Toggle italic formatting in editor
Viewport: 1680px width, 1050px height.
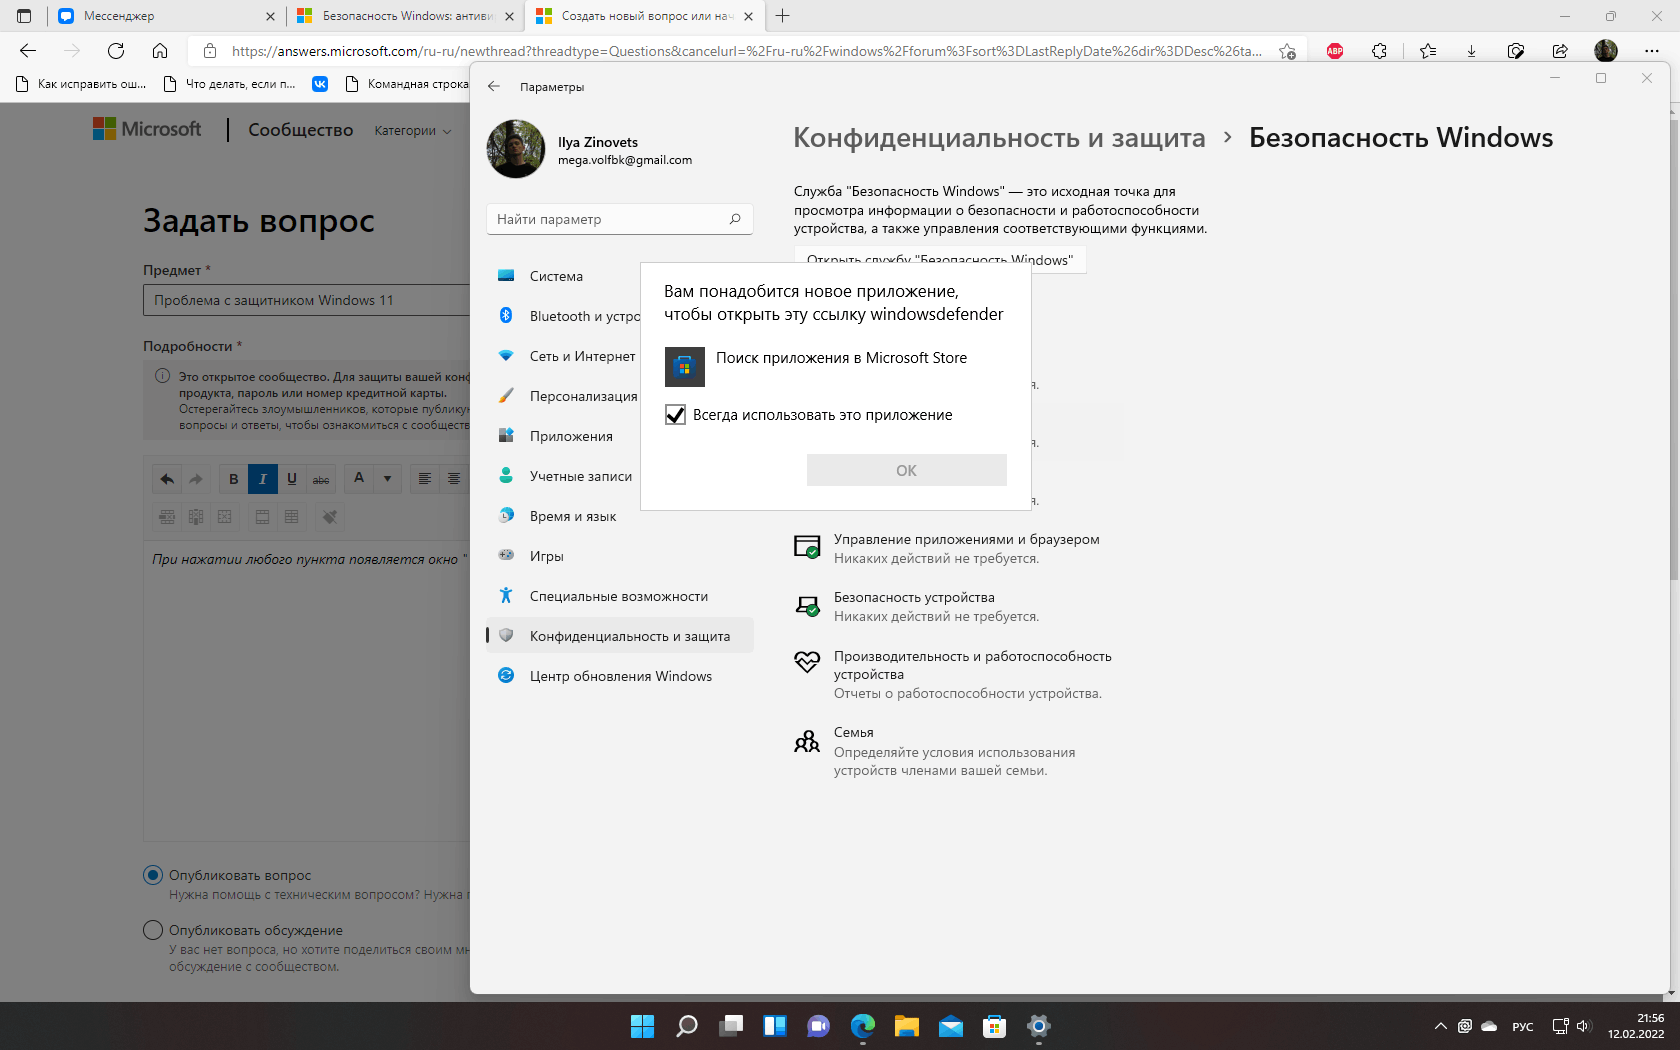(x=263, y=479)
